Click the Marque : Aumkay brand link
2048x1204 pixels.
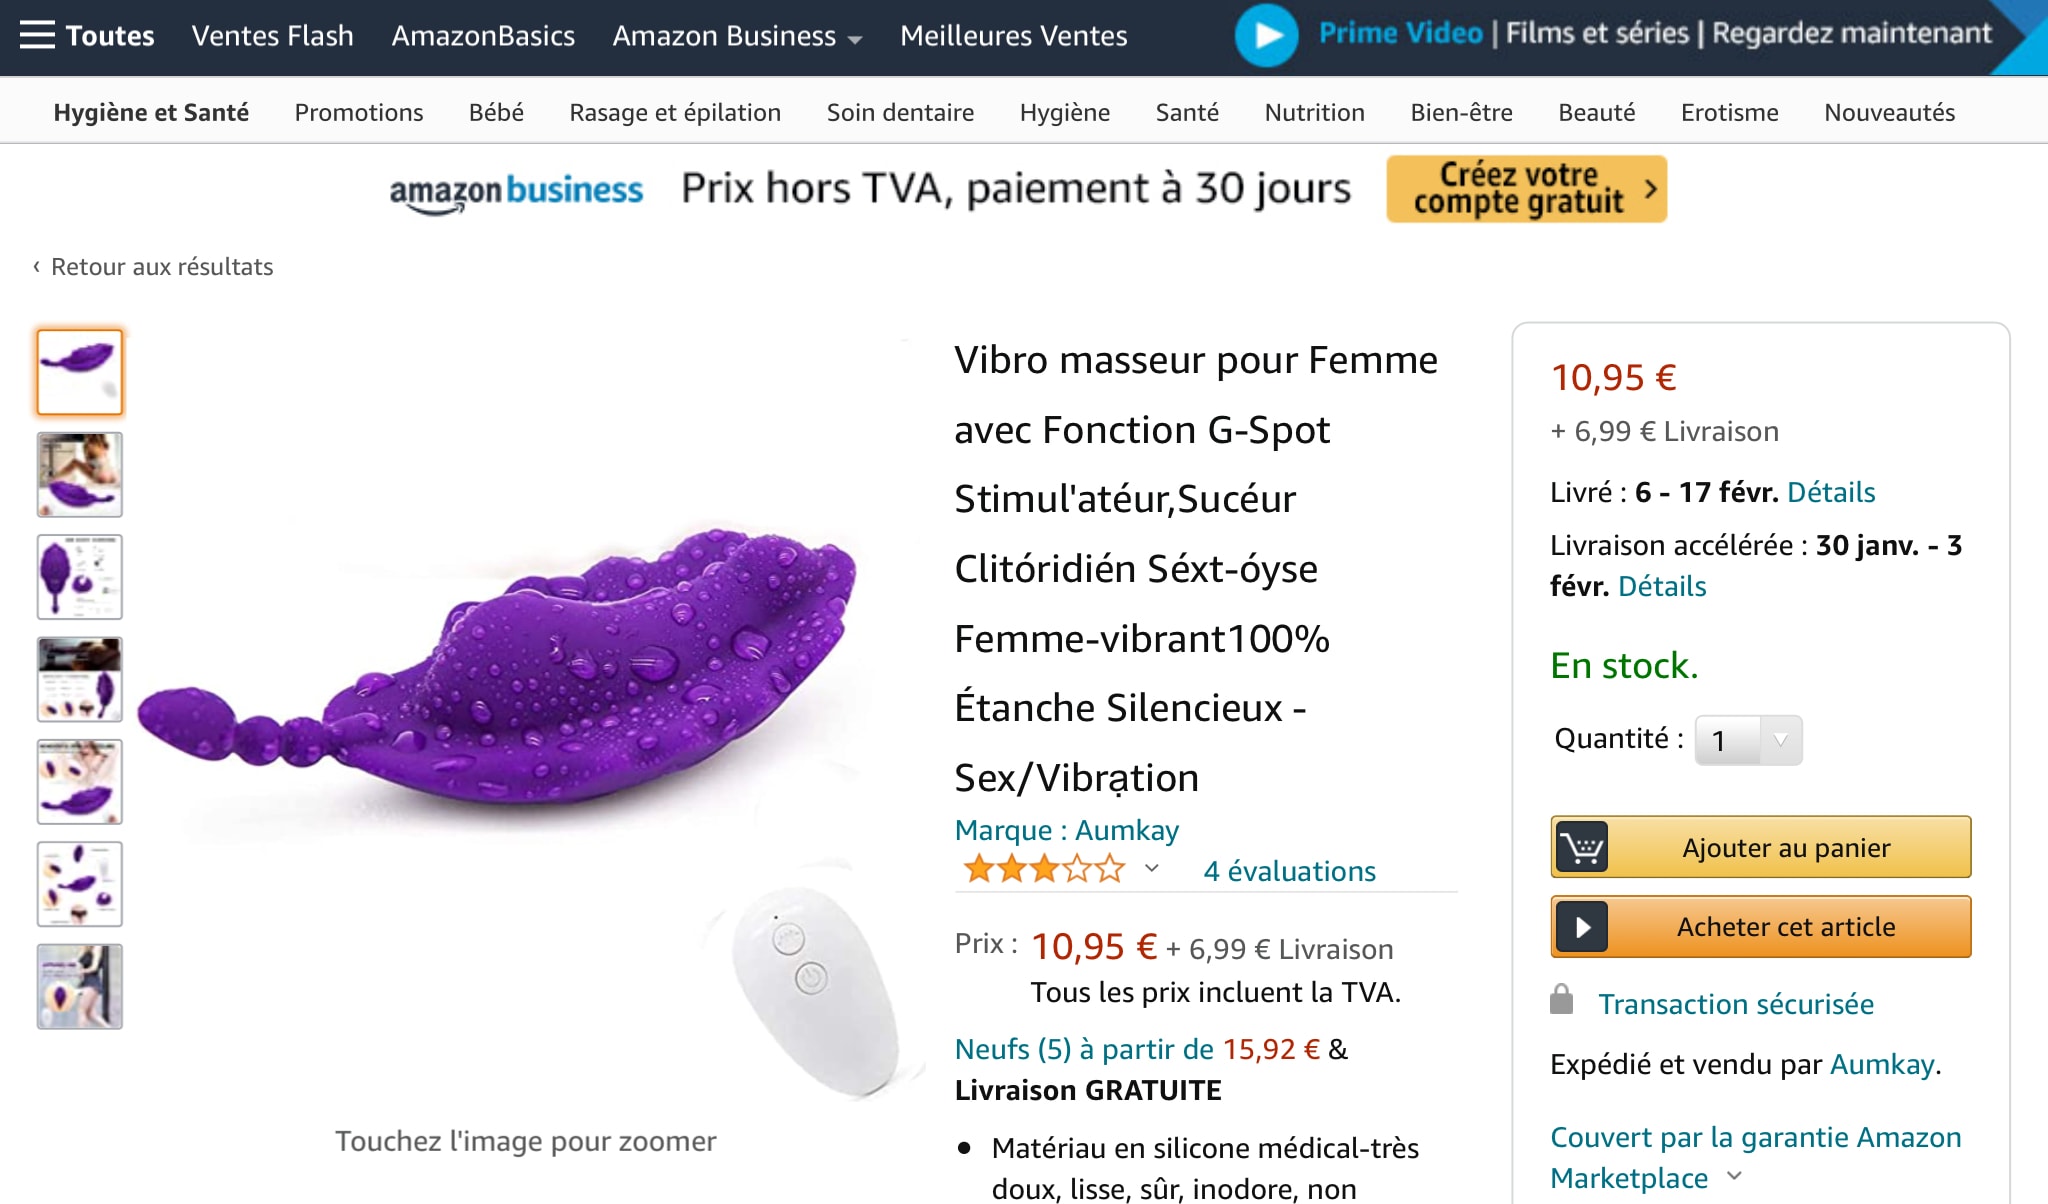(x=1066, y=830)
